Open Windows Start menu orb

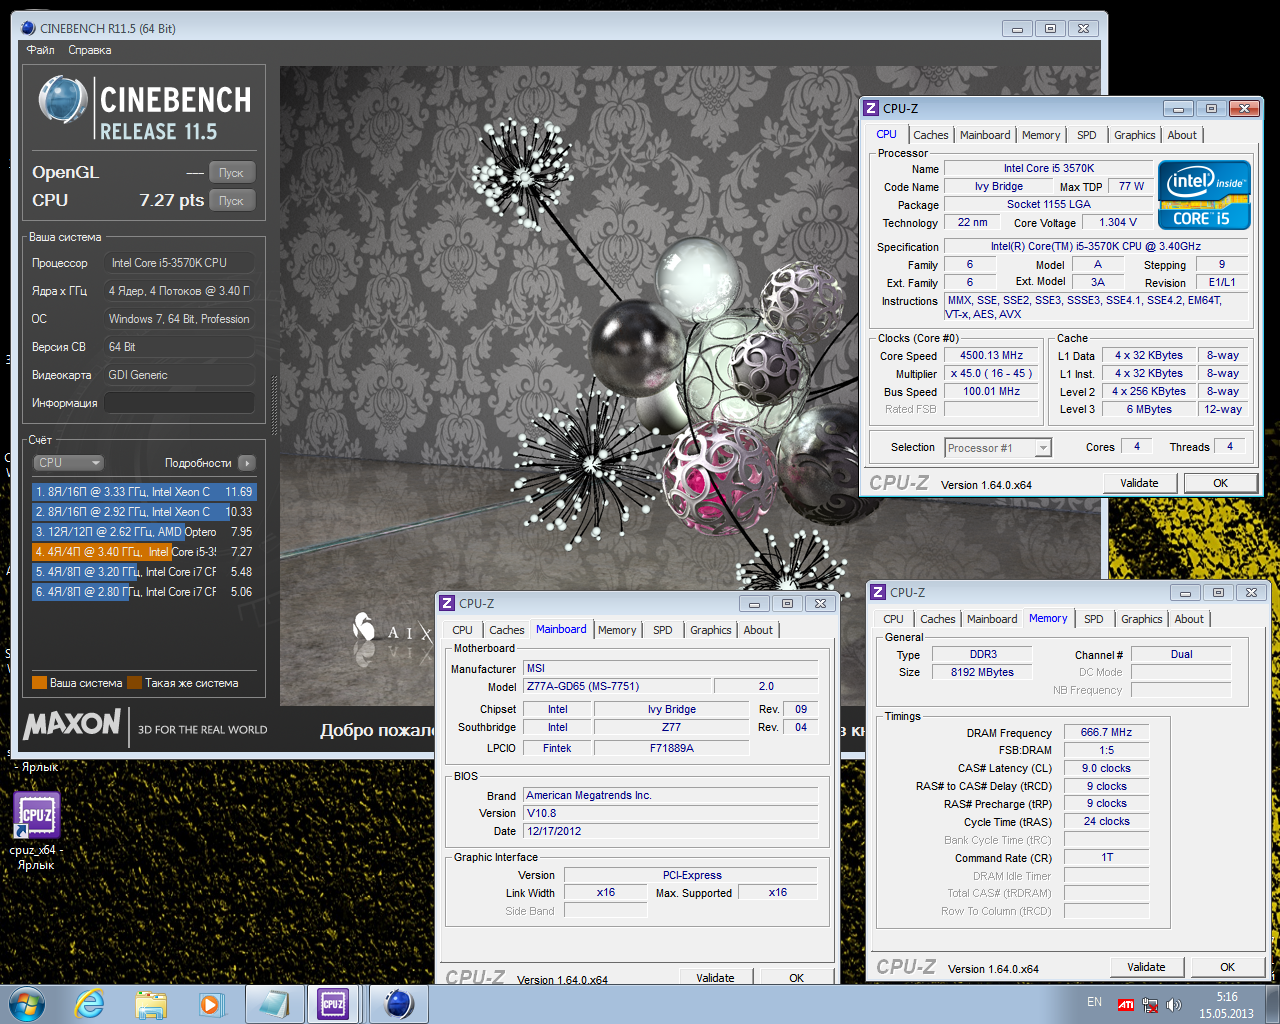pyautogui.click(x=27, y=1004)
